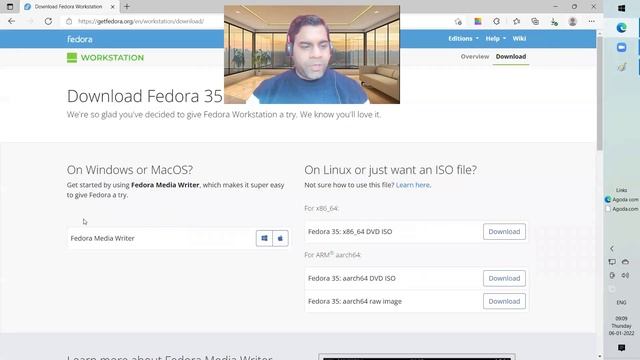This screenshot has height=360, width=640.
Task: Open a new browser tab
Action: coord(127,7)
